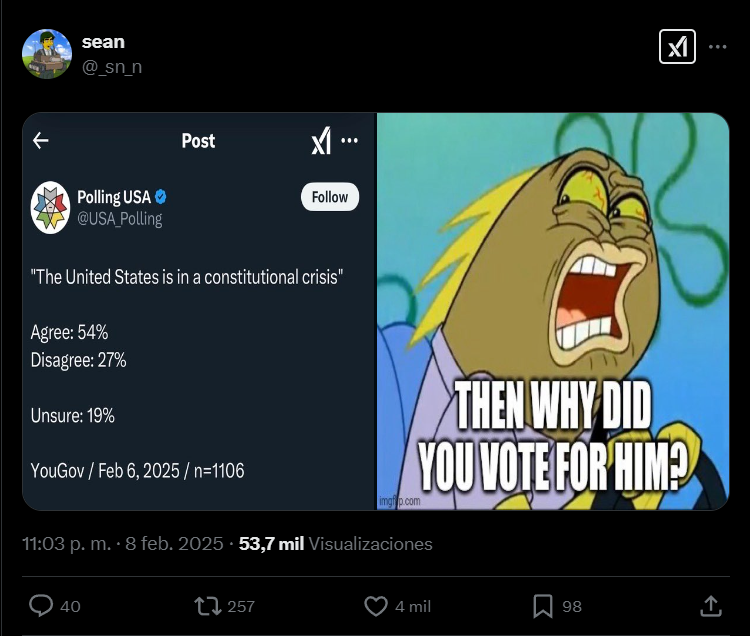This screenshot has width=750, height=636.
Task: Click the @USA_Polling handle in the image
Action: pyautogui.click(x=119, y=218)
